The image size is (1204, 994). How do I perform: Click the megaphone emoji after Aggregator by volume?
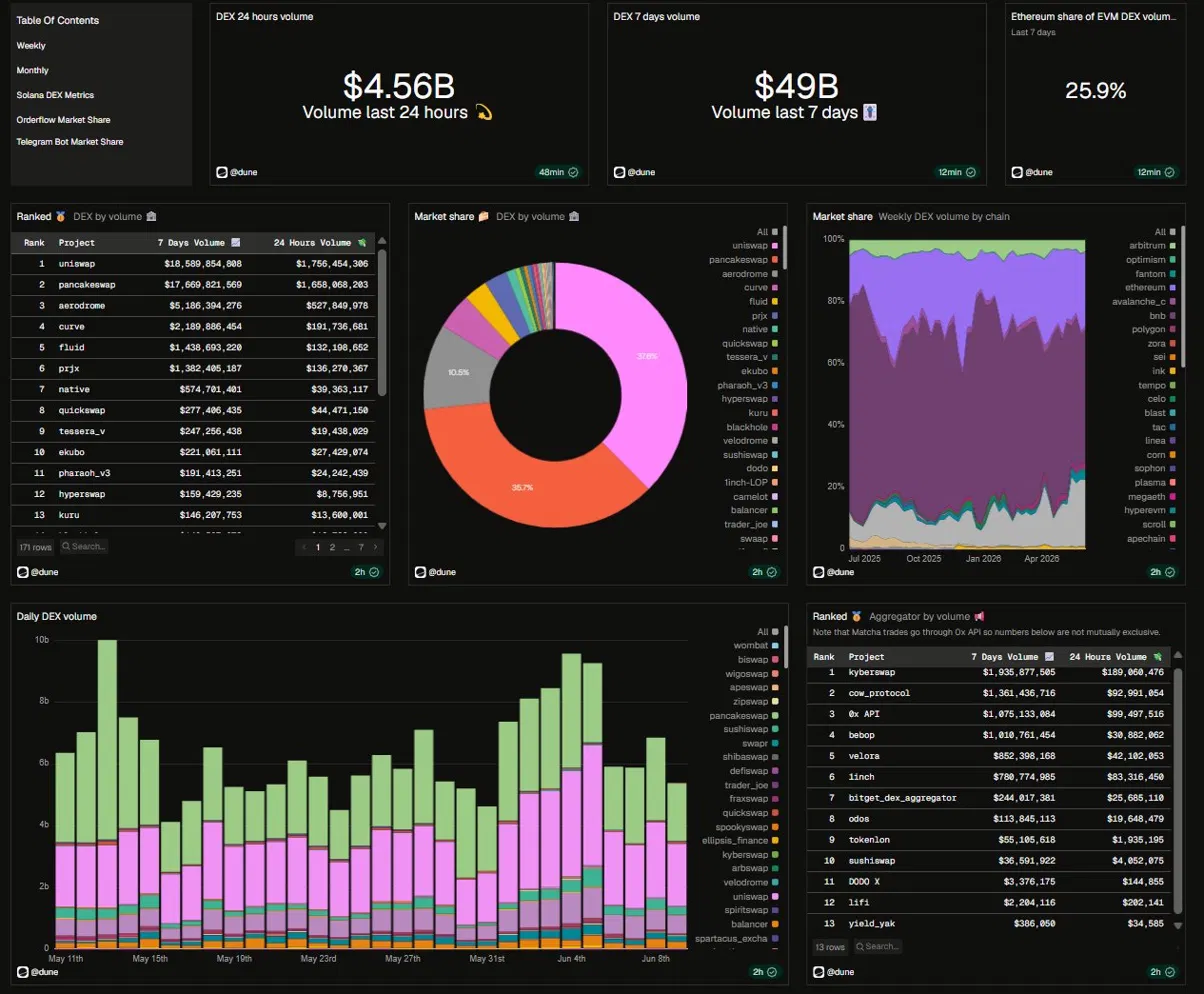979,616
